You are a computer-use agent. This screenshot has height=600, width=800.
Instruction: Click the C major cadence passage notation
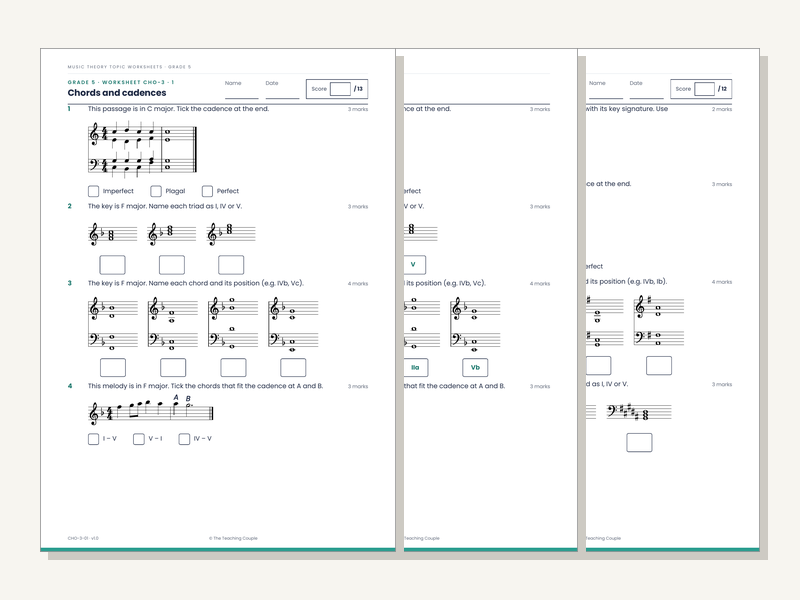142,148
